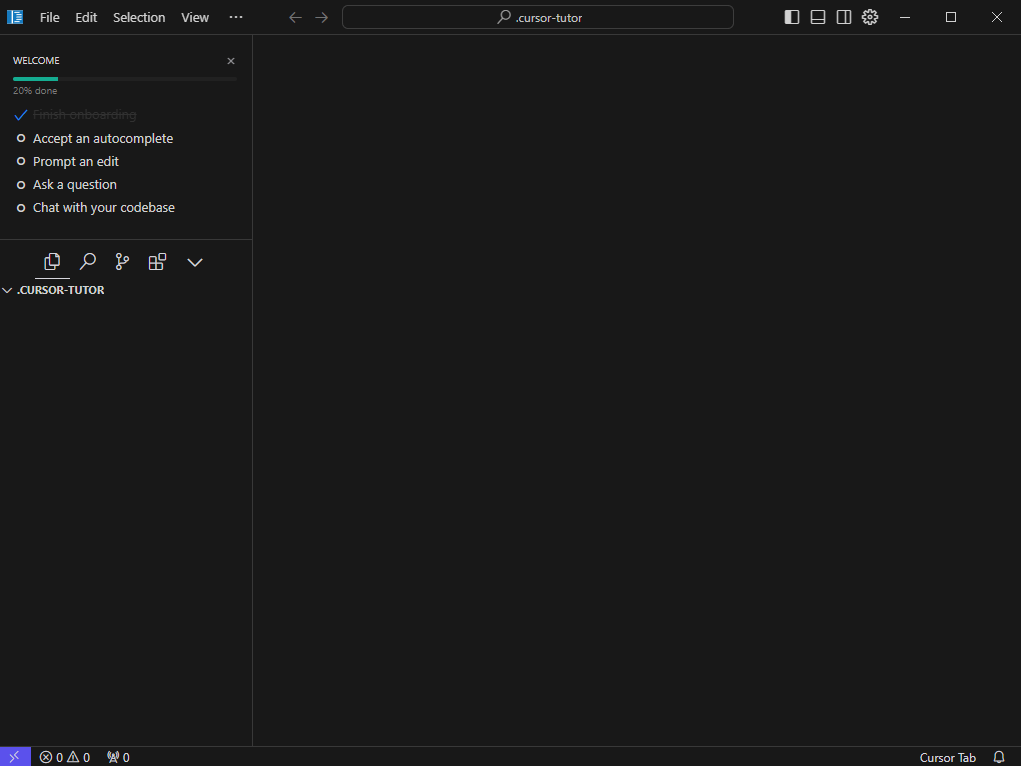Open errors and warnings count in status bar
This screenshot has width=1021, height=766.
coord(64,758)
